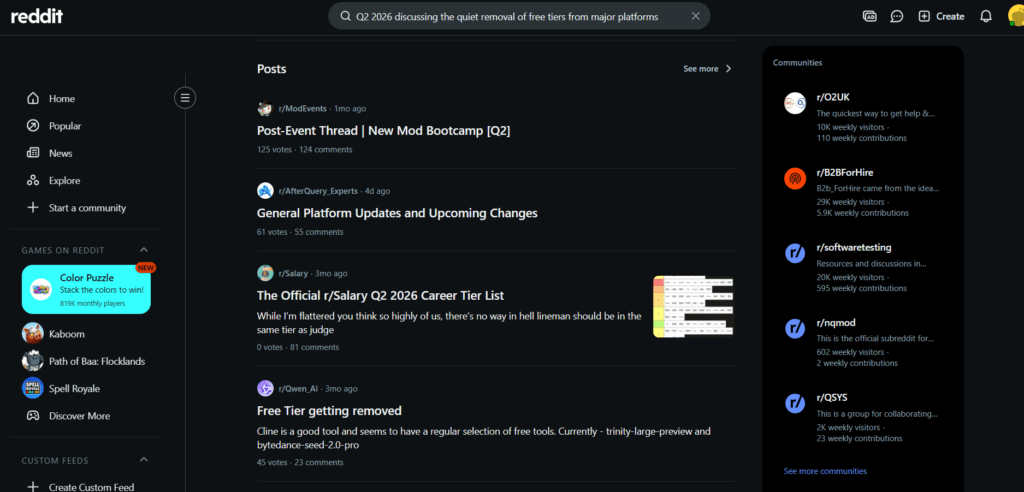This screenshot has width=1024, height=492.
Task: Collapse the Games on Reddit section
Action: (144, 250)
